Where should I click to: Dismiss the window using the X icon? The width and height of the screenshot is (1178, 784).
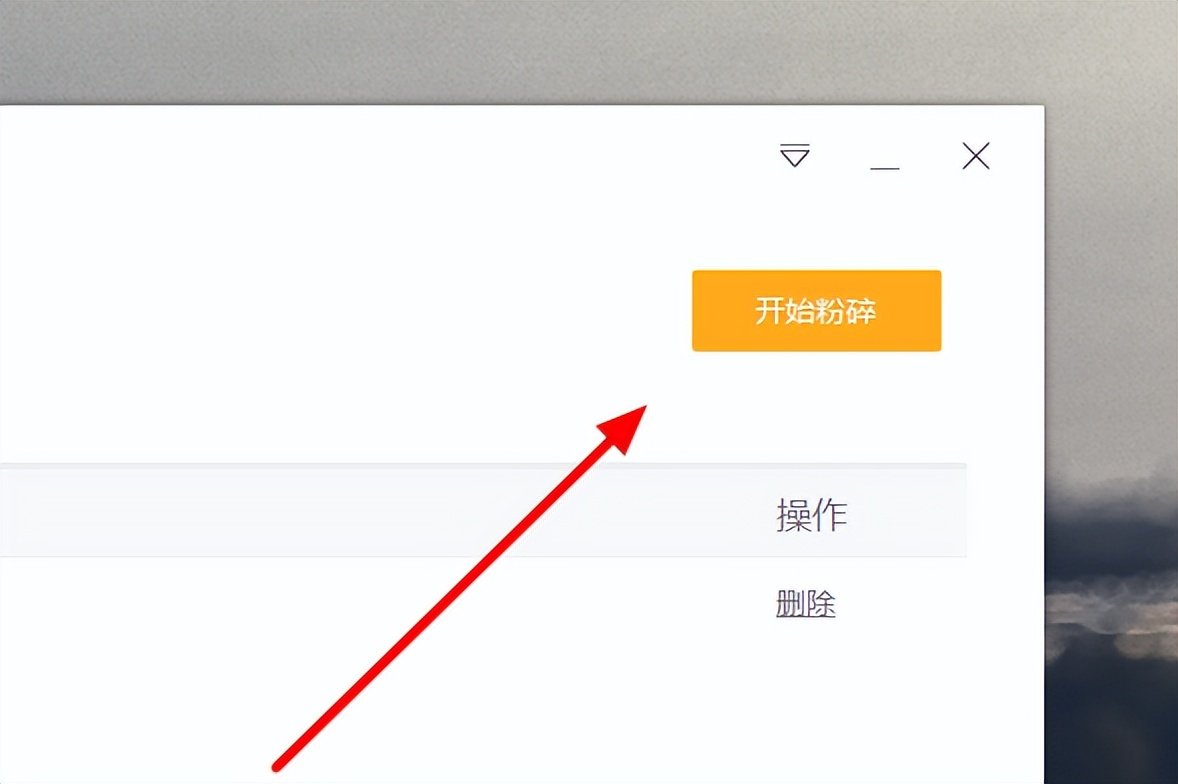pos(976,156)
